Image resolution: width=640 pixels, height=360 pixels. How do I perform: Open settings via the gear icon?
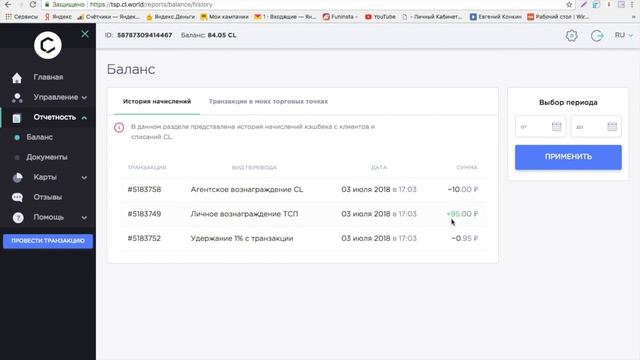click(x=571, y=36)
